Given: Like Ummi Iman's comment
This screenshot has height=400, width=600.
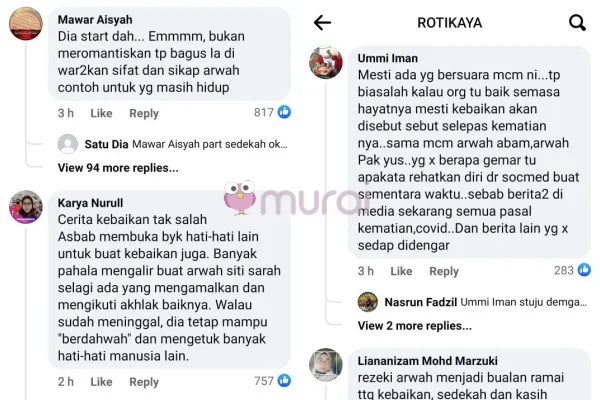Looking at the screenshot, I should pos(401,271).
